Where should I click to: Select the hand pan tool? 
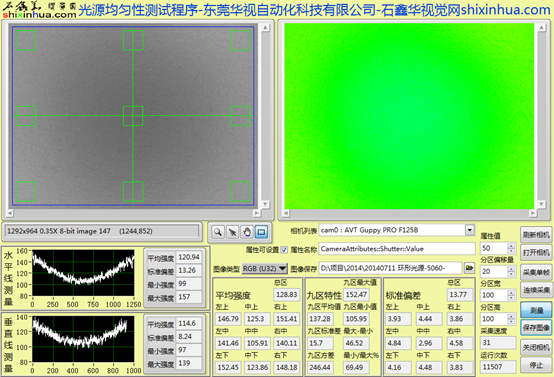tap(247, 232)
